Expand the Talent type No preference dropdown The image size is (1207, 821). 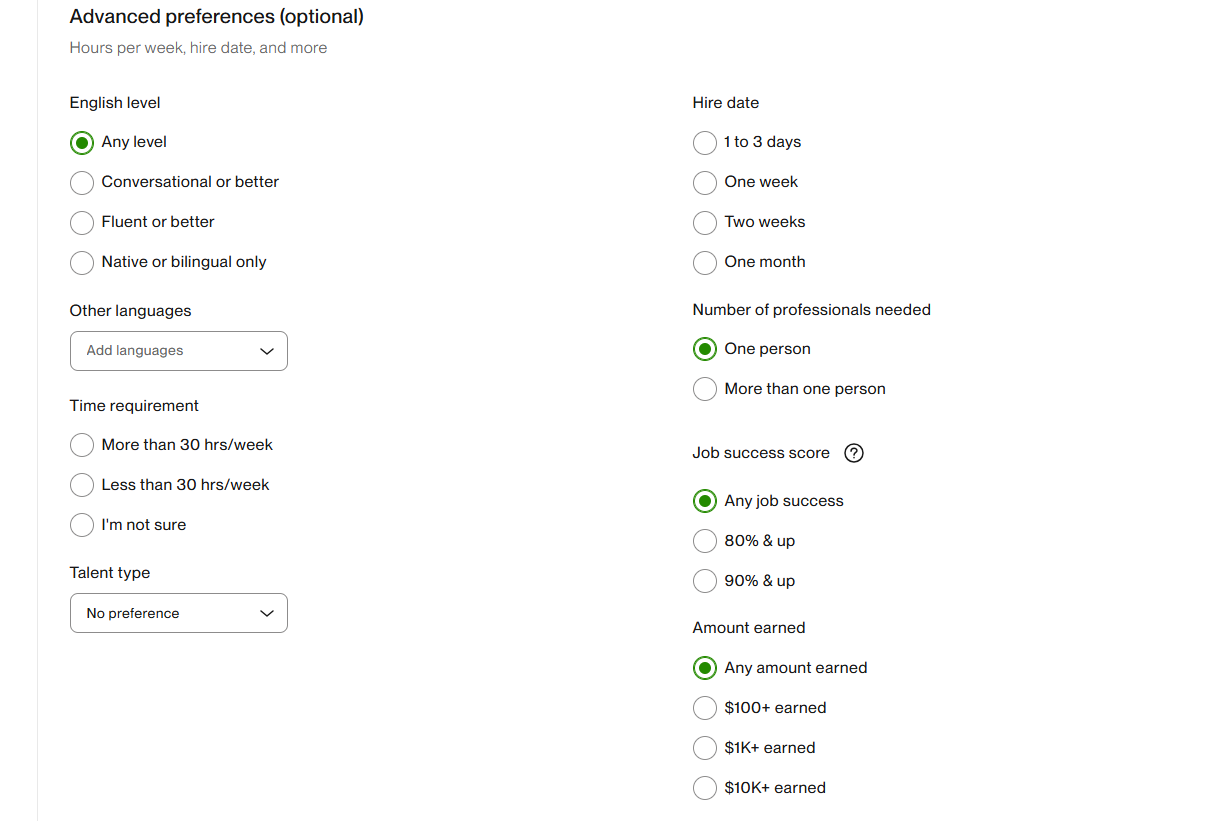(x=179, y=613)
